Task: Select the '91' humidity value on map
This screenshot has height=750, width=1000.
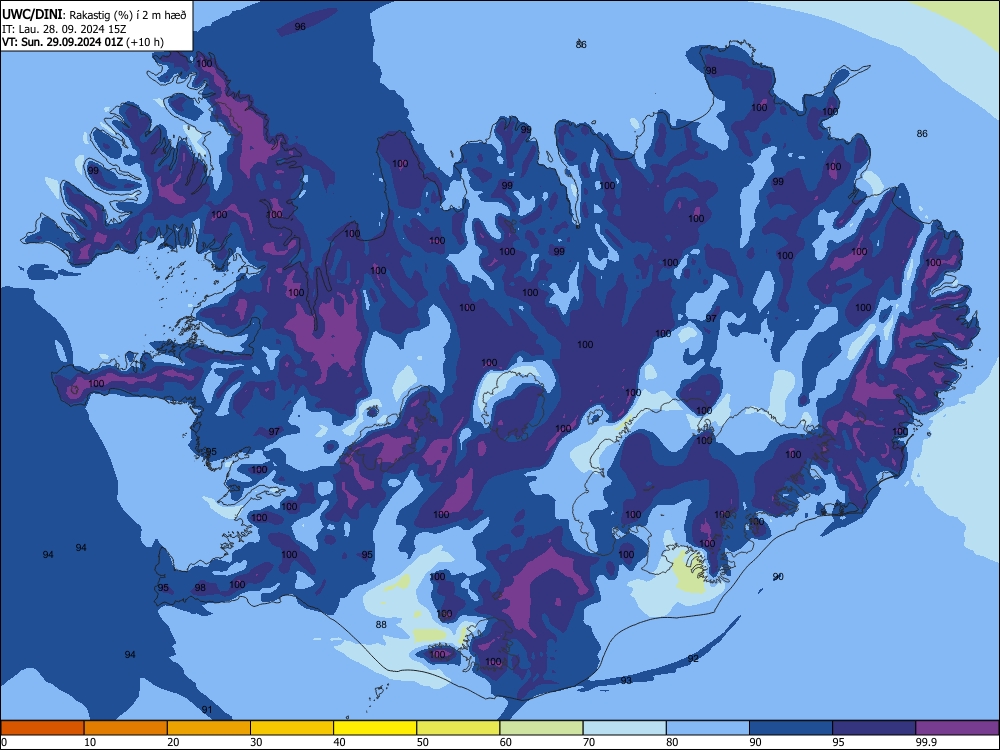Action: point(207,709)
